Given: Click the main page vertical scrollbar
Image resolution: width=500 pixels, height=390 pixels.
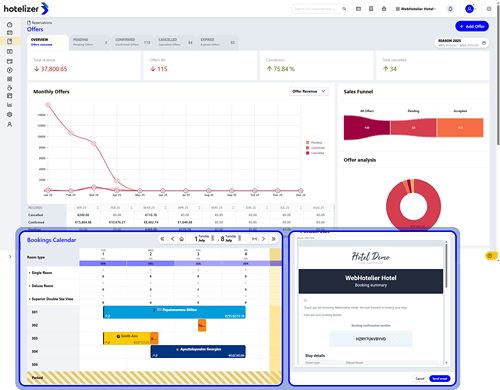Looking at the screenshot, I should tap(498, 75).
